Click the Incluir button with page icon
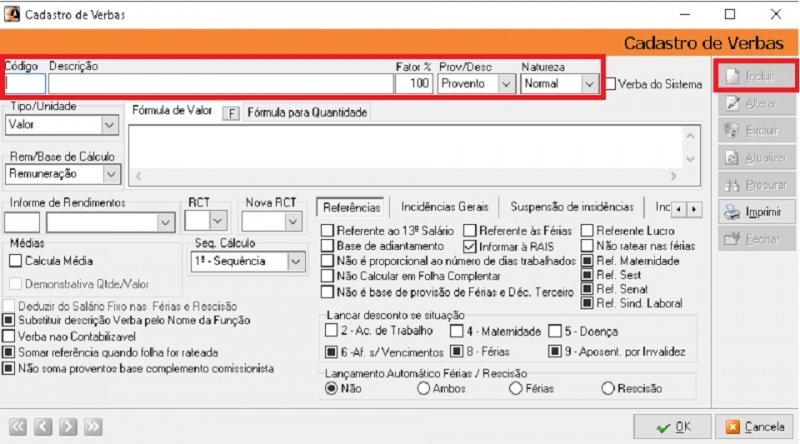 pyautogui.click(x=756, y=77)
